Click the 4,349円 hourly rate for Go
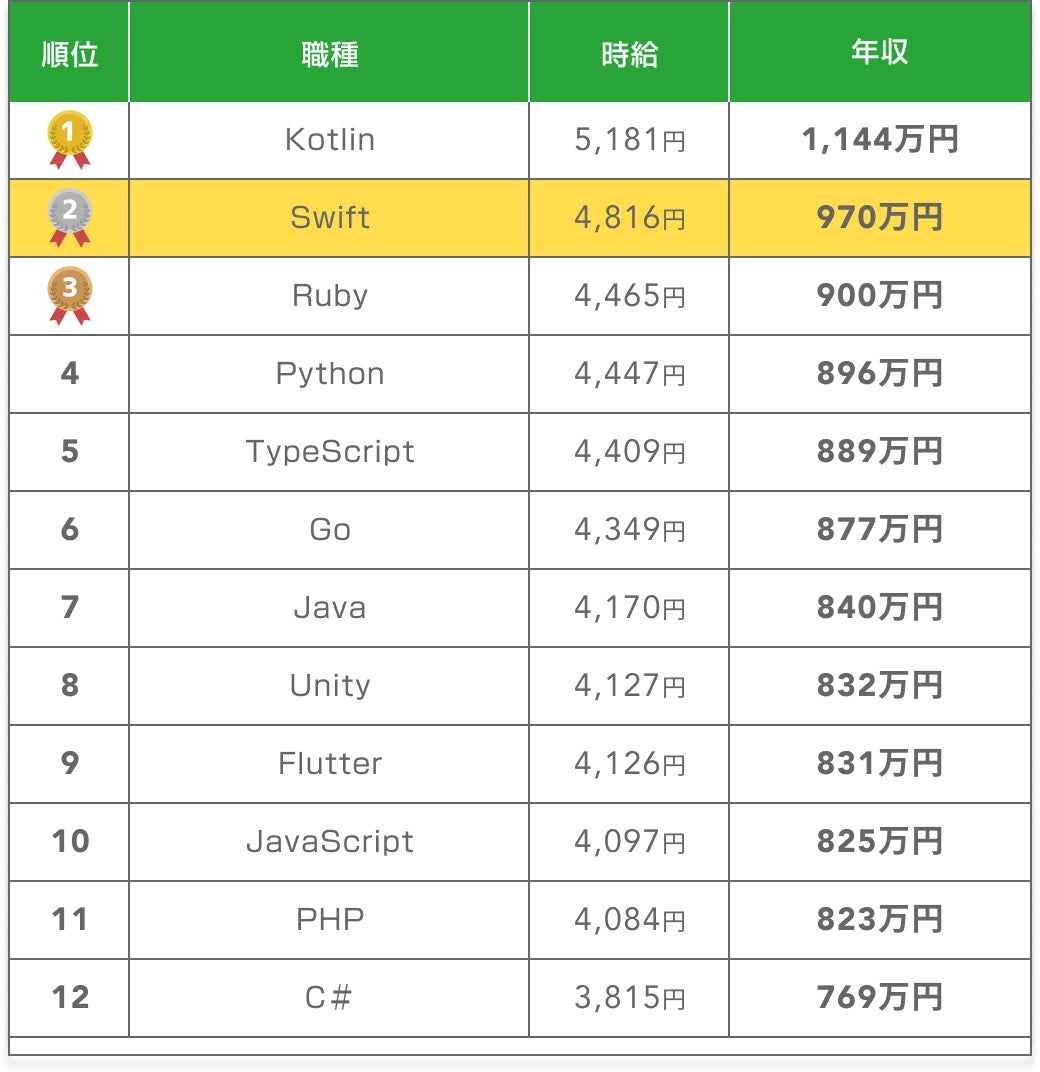Image resolution: width=1040 pixels, height=1072 pixels. coord(629,530)
